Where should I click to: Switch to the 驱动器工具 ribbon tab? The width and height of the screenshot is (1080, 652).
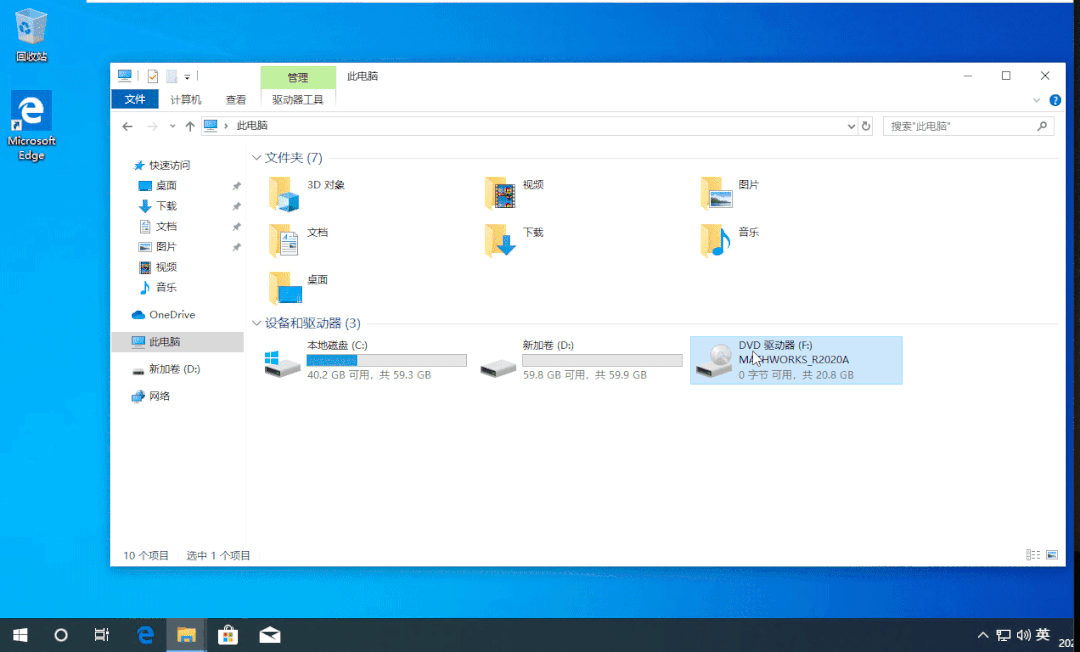[298, 100]
